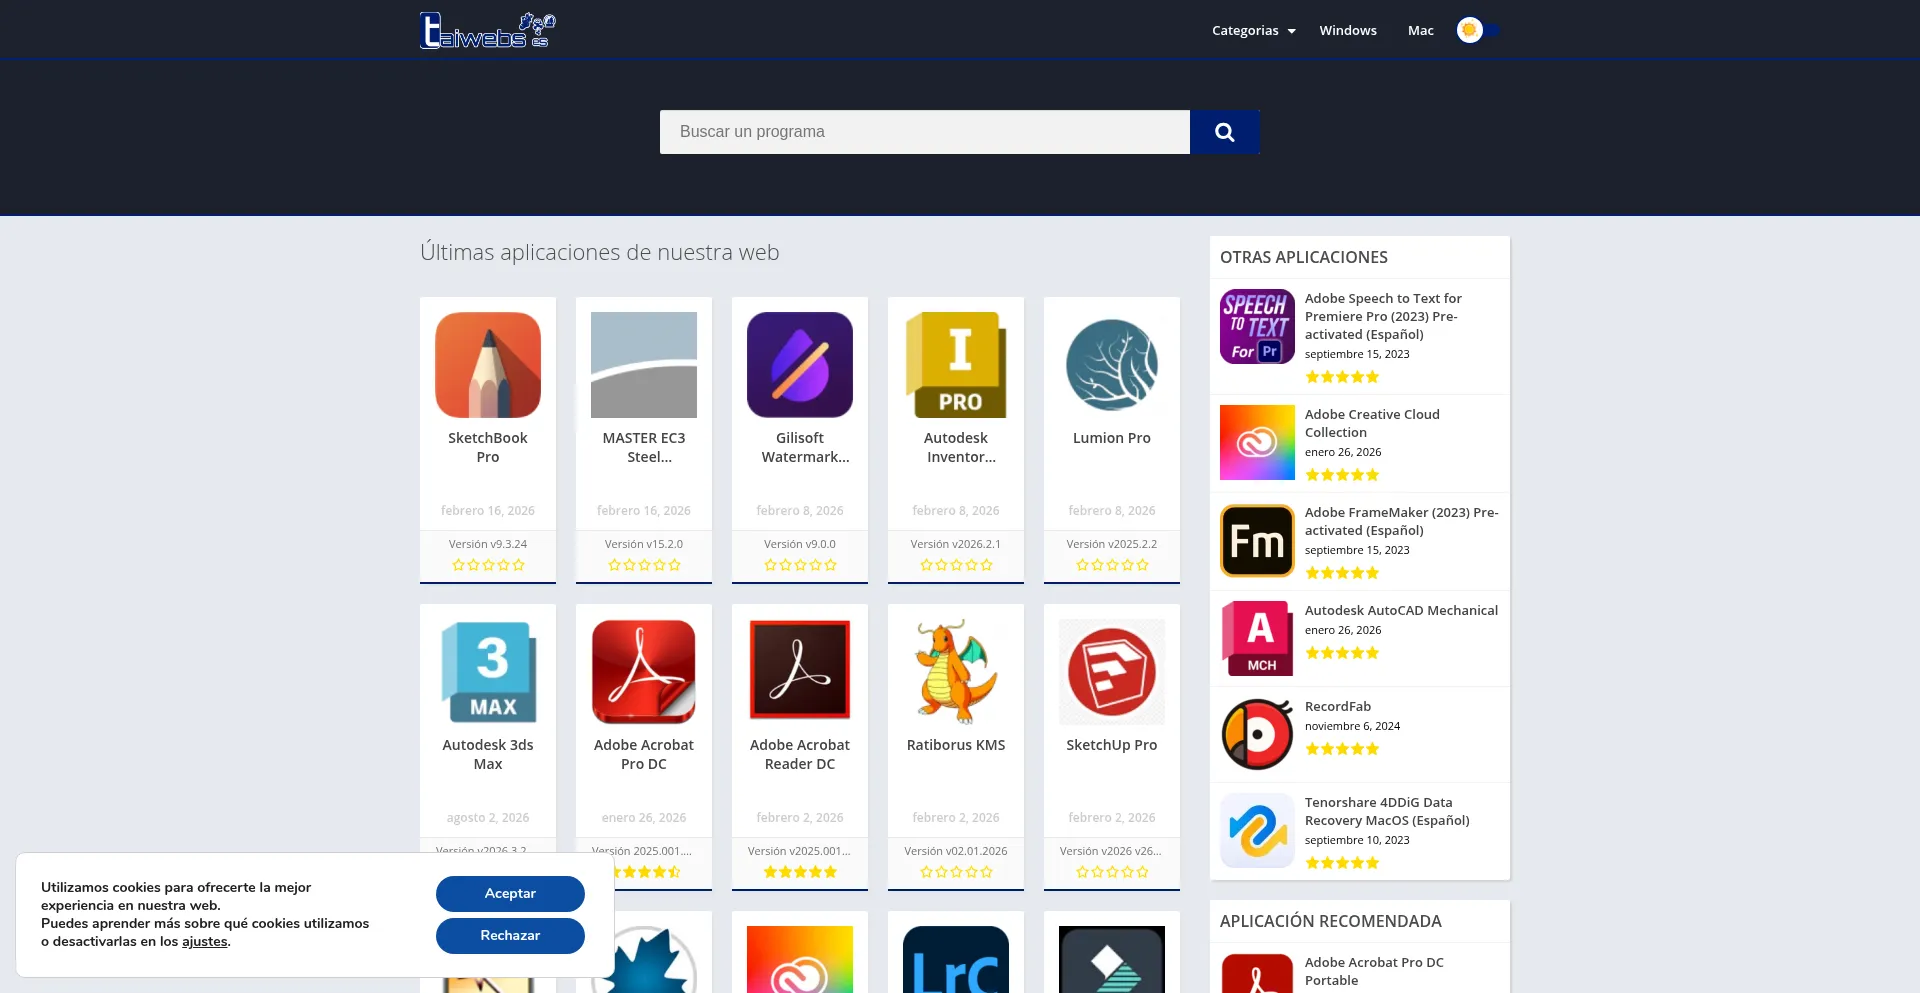Open the Lumion Pro title link
1920x993 pixels.
tap(1112, 439)
